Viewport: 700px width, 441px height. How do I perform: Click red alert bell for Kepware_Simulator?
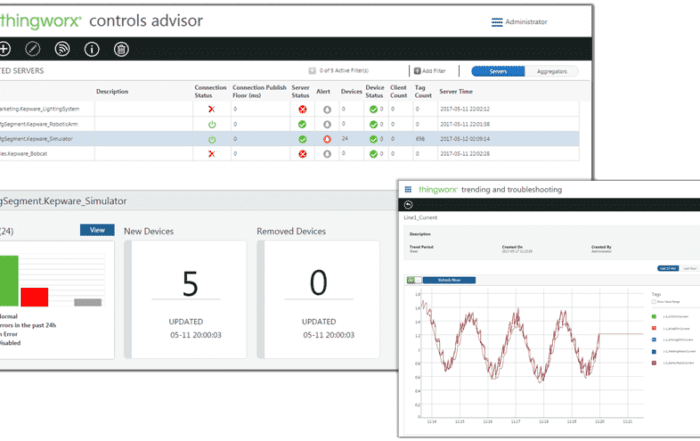[327, 139]
